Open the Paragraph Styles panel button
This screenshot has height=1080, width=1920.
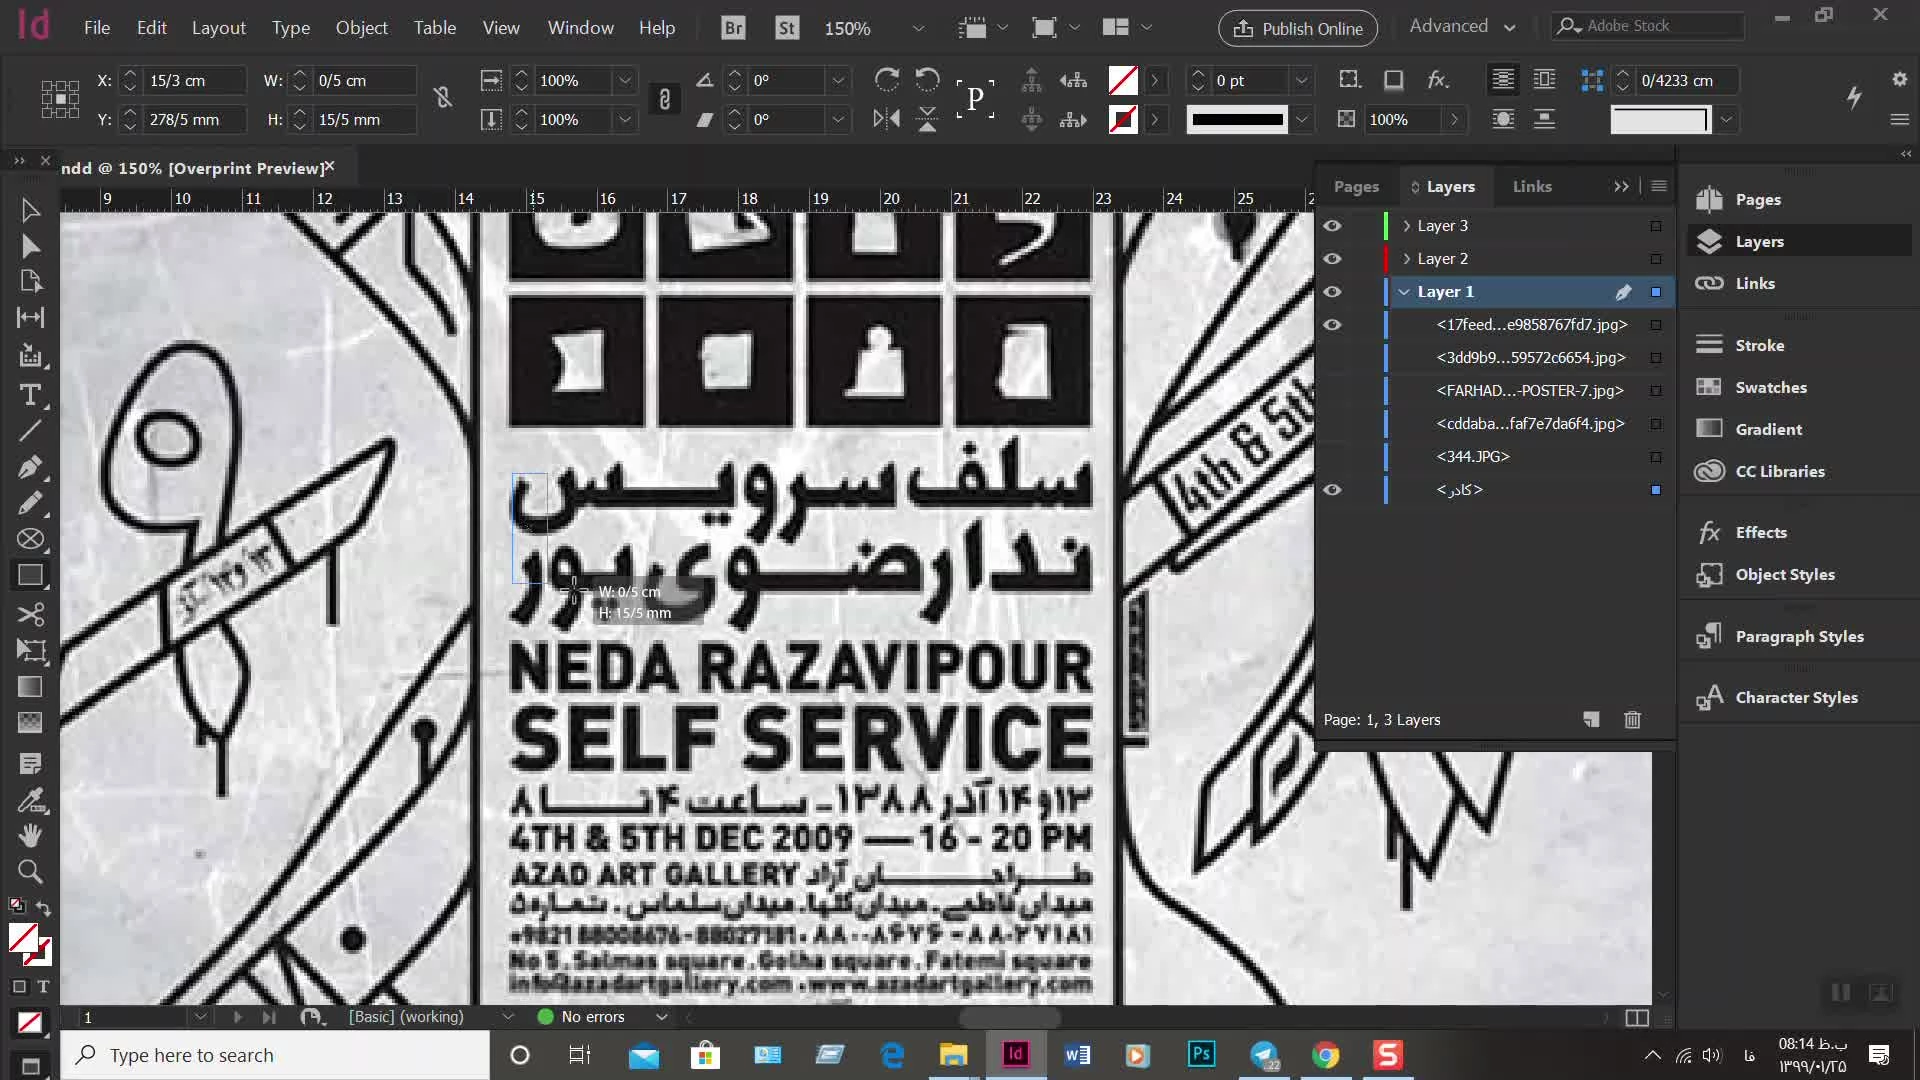coord(1798,636)
